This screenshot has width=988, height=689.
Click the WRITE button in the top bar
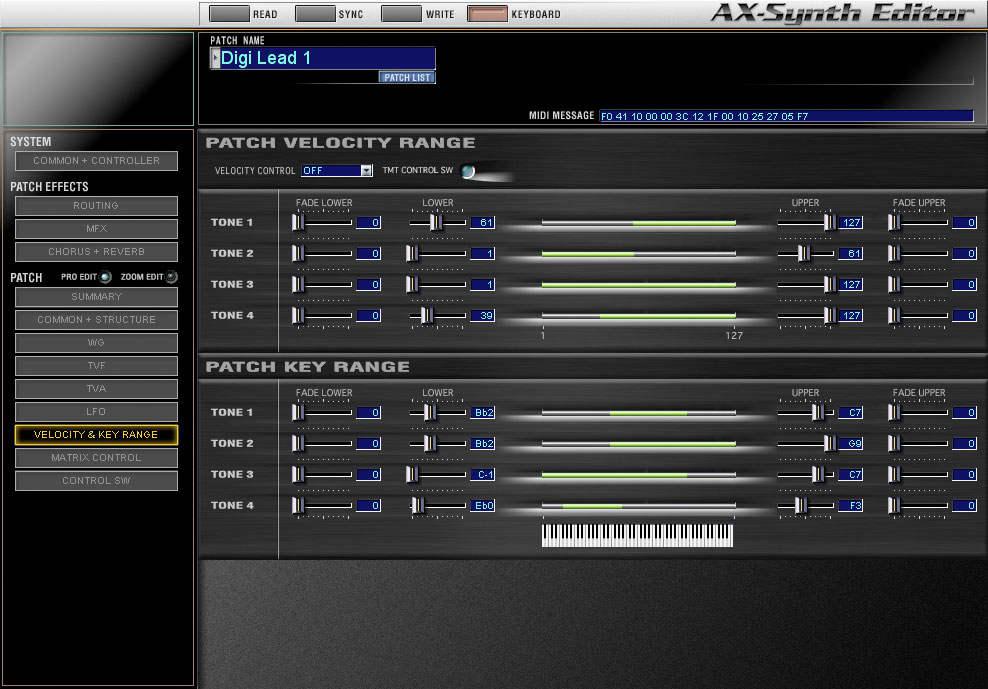(401, 13)
